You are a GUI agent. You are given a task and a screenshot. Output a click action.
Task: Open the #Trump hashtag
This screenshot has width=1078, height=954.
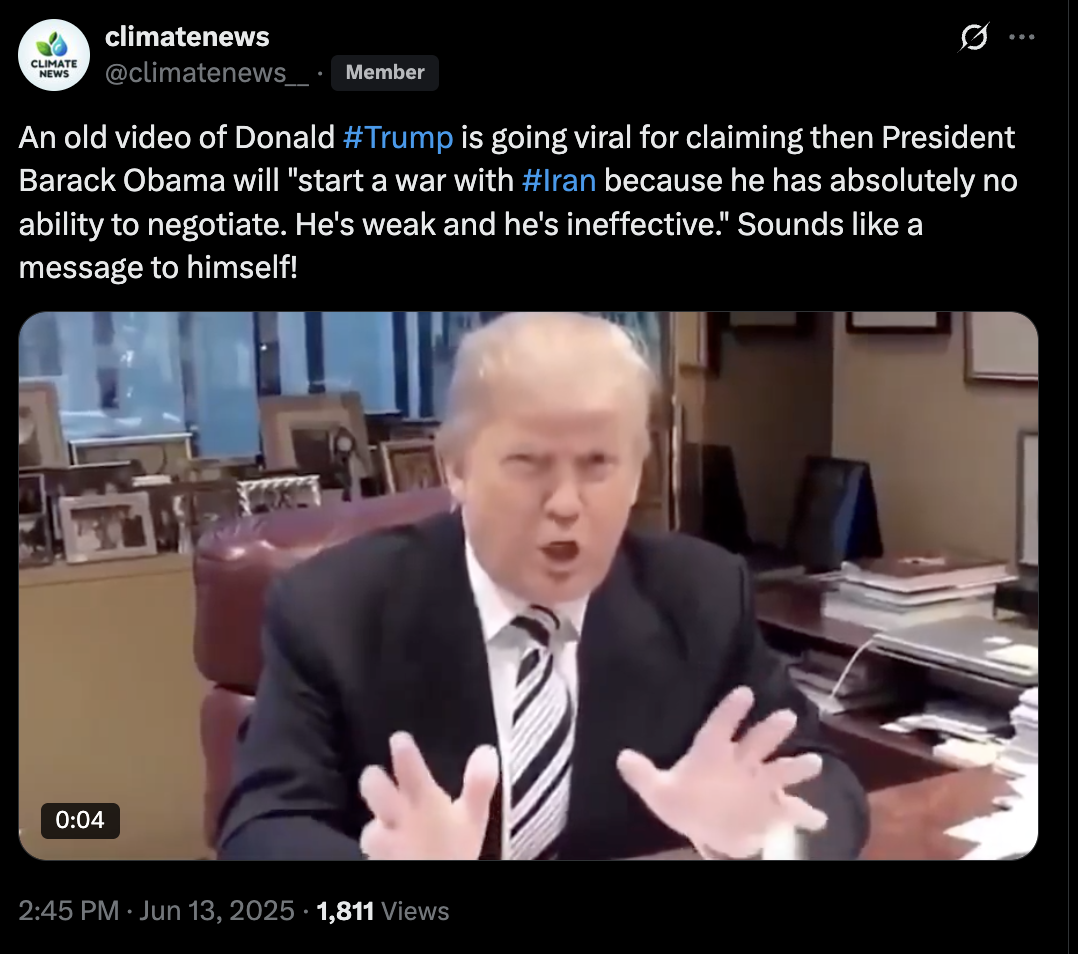[x=397, y=137]
